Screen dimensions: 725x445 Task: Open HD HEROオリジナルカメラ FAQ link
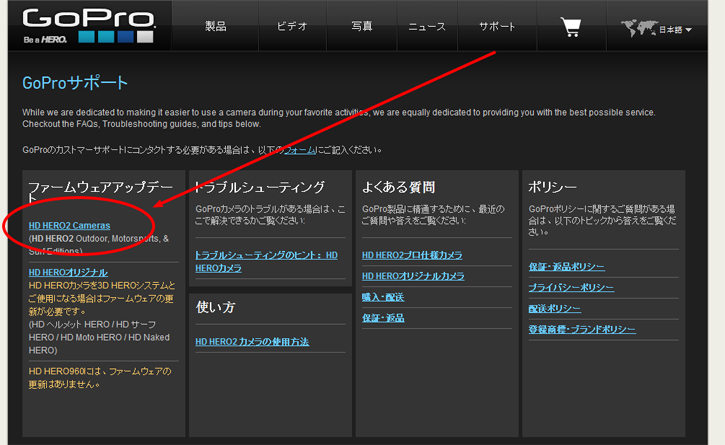413,276
